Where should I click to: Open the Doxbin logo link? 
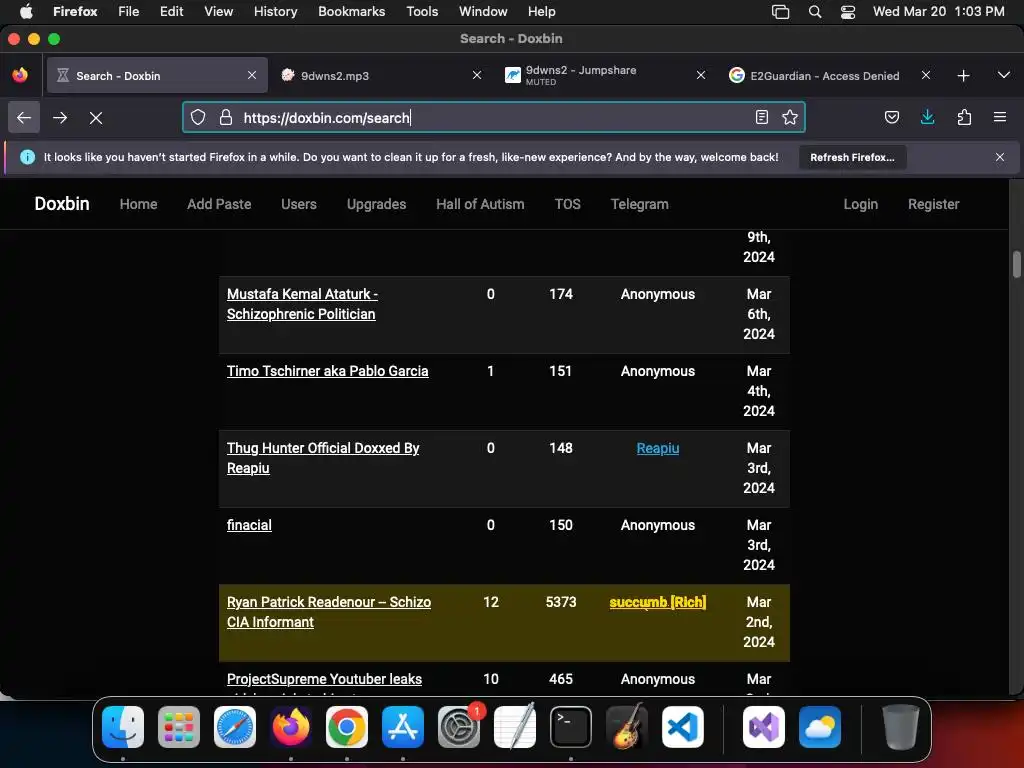coord(62,204)
